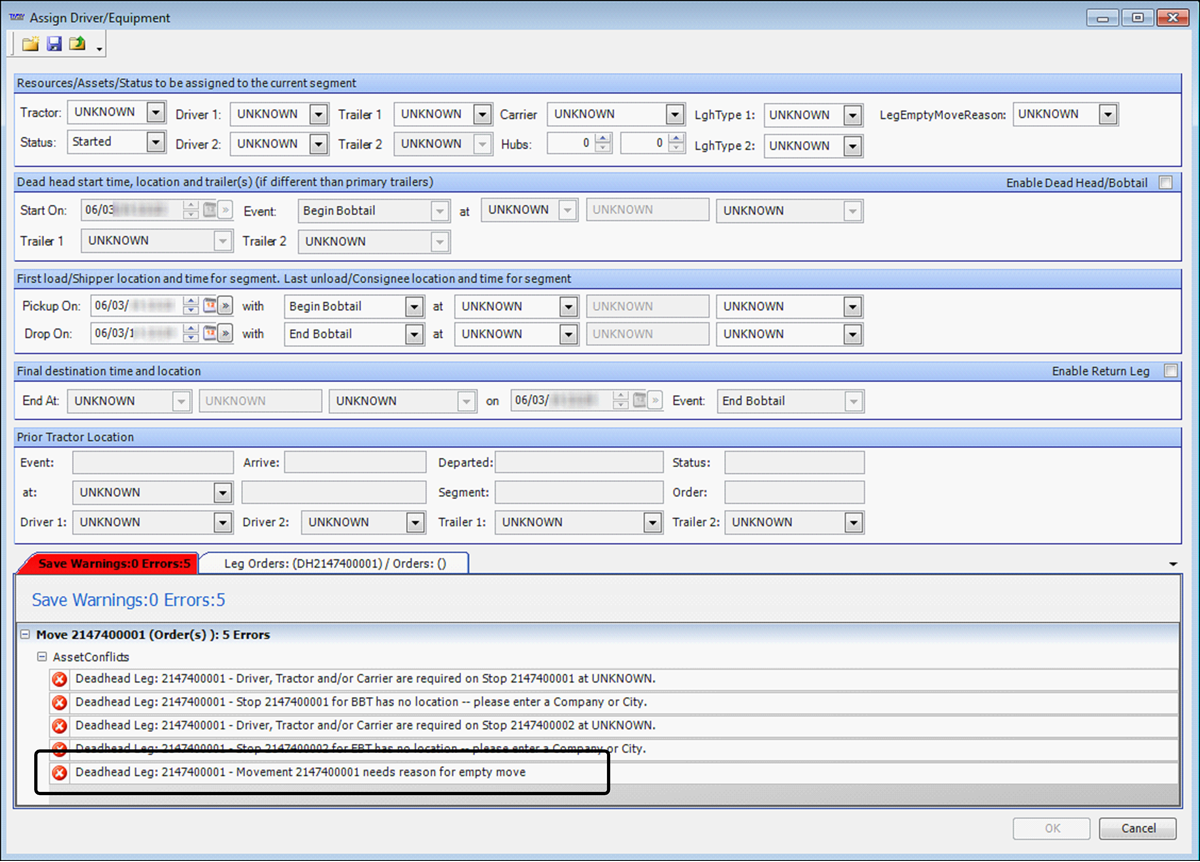The height and width of the screenshot is (862, 1200).
Task: Click the open folder toolbar icon
Action: click(31, 44)
